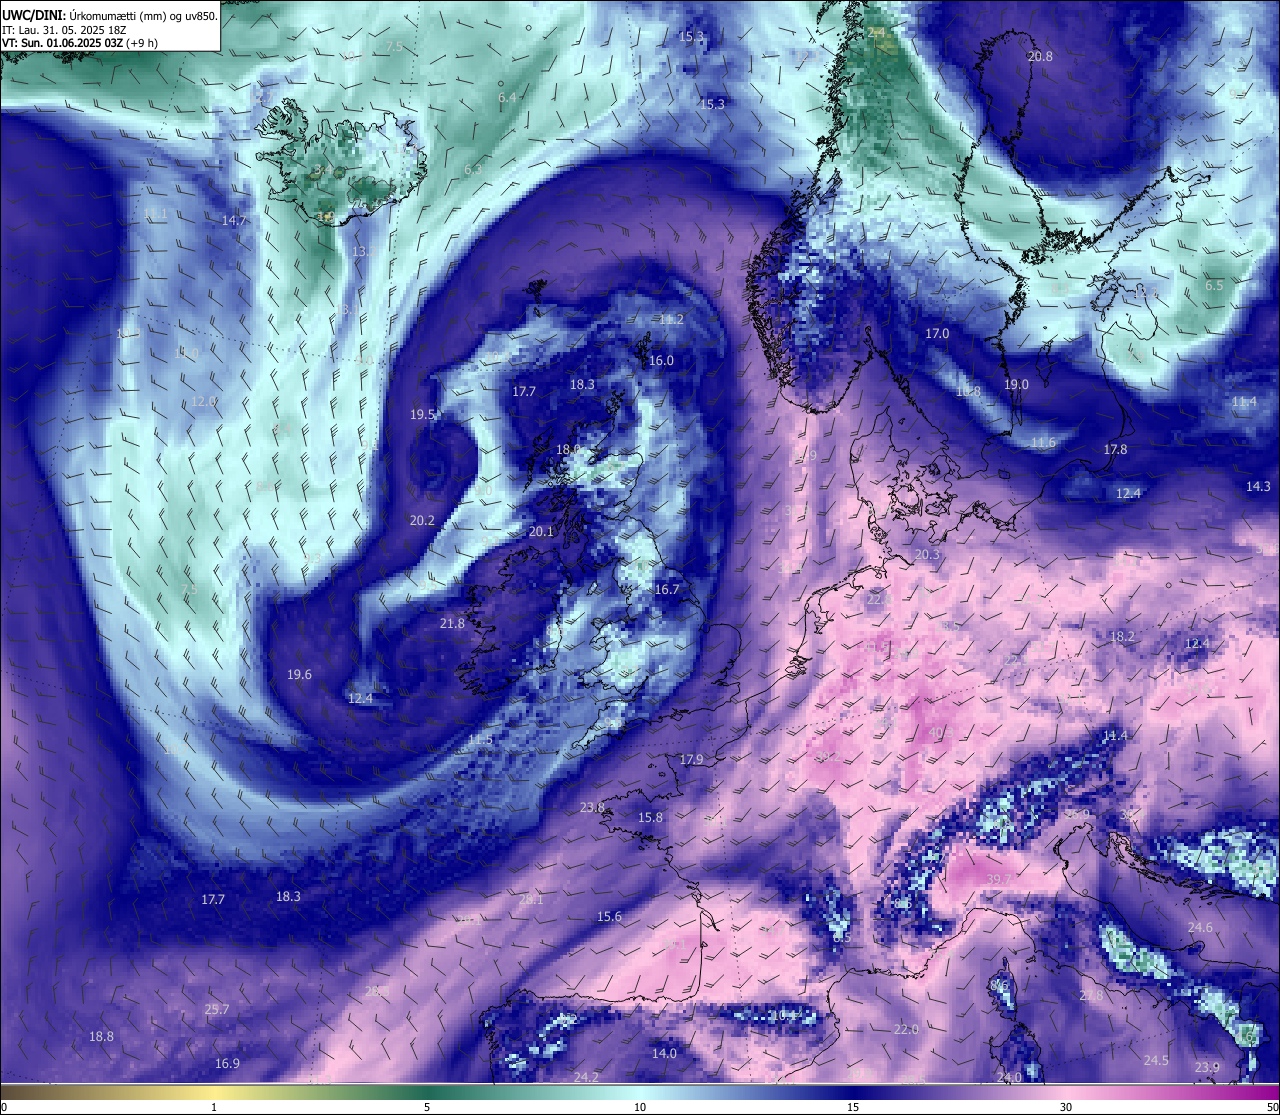Select the 14.7 value west of Iceland
This screenshot has width=1280, height=1115.
[x=234, y=220]
